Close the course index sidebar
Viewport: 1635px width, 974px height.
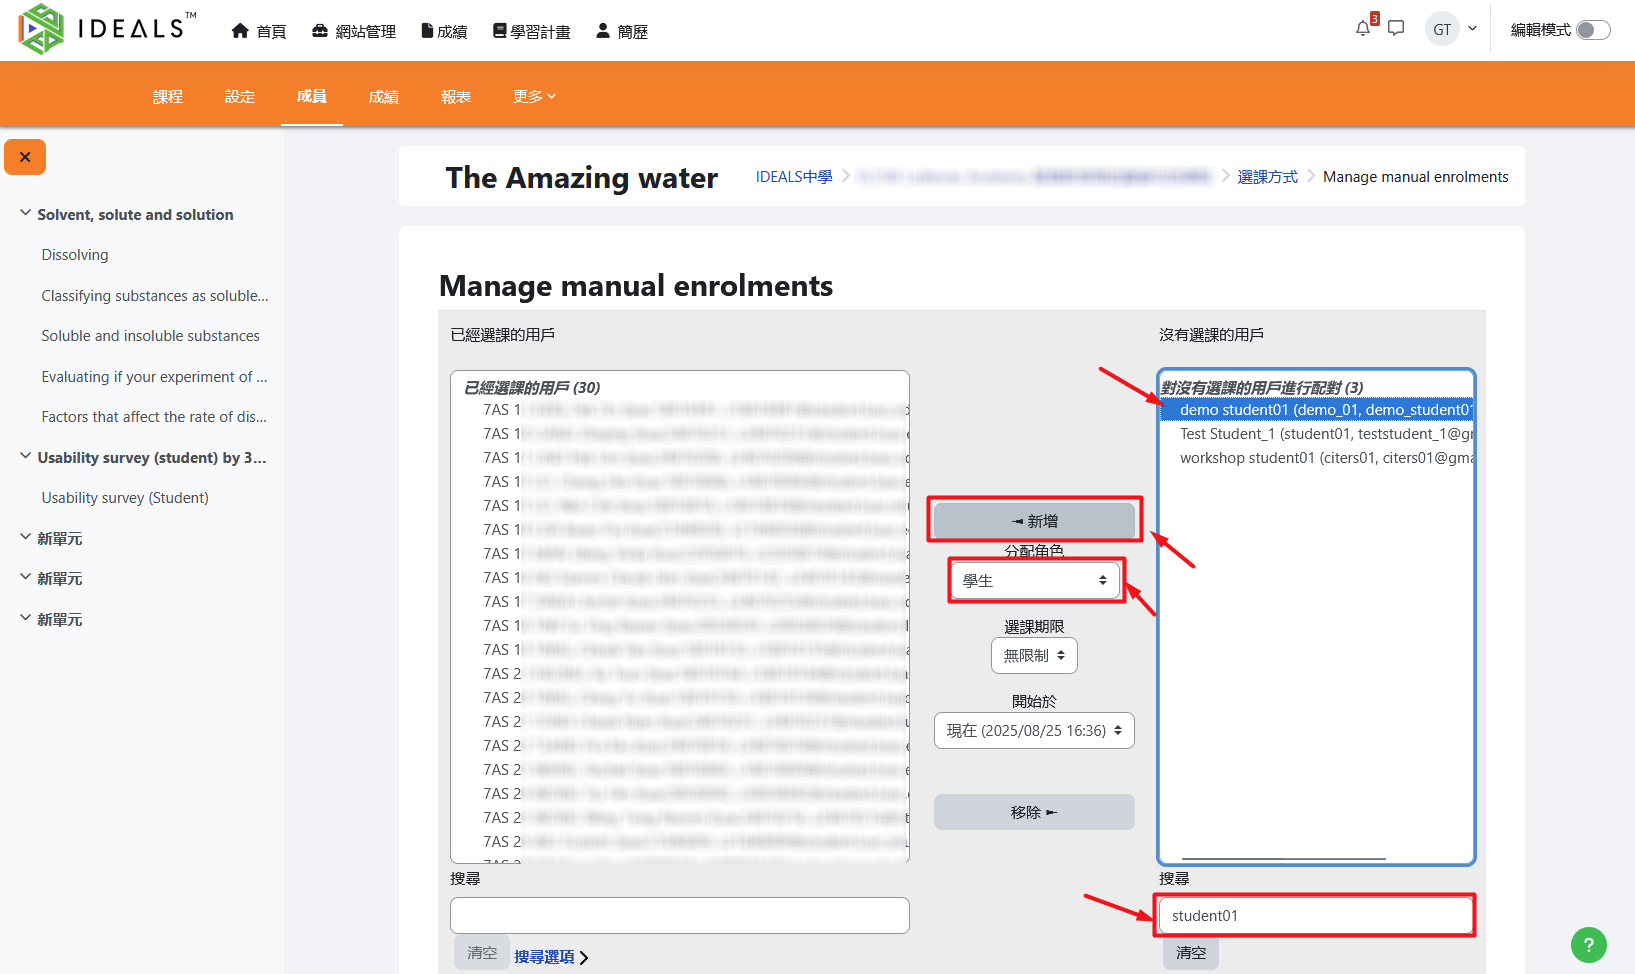click(25, 157)
